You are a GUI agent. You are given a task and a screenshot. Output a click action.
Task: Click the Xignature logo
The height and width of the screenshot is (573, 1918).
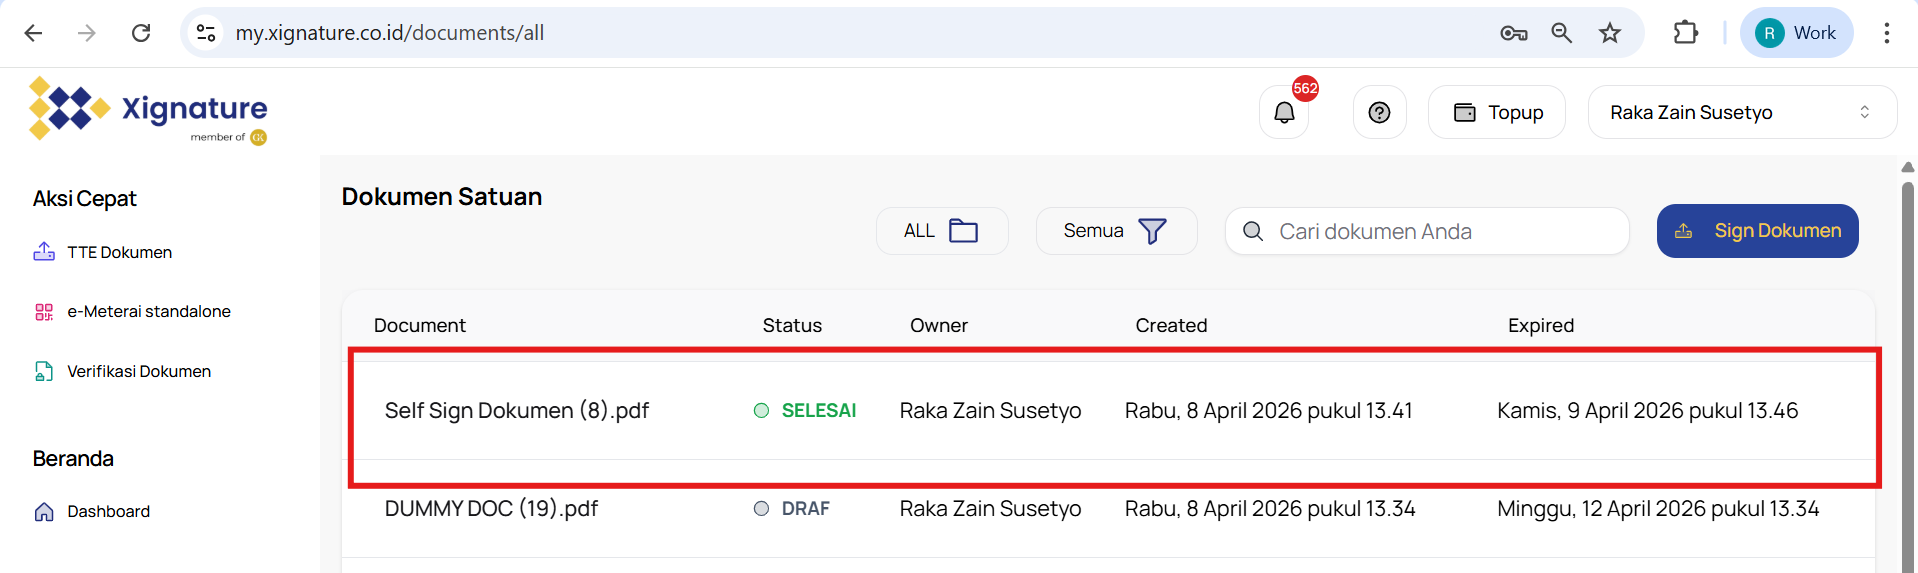[x=148, y=110]
